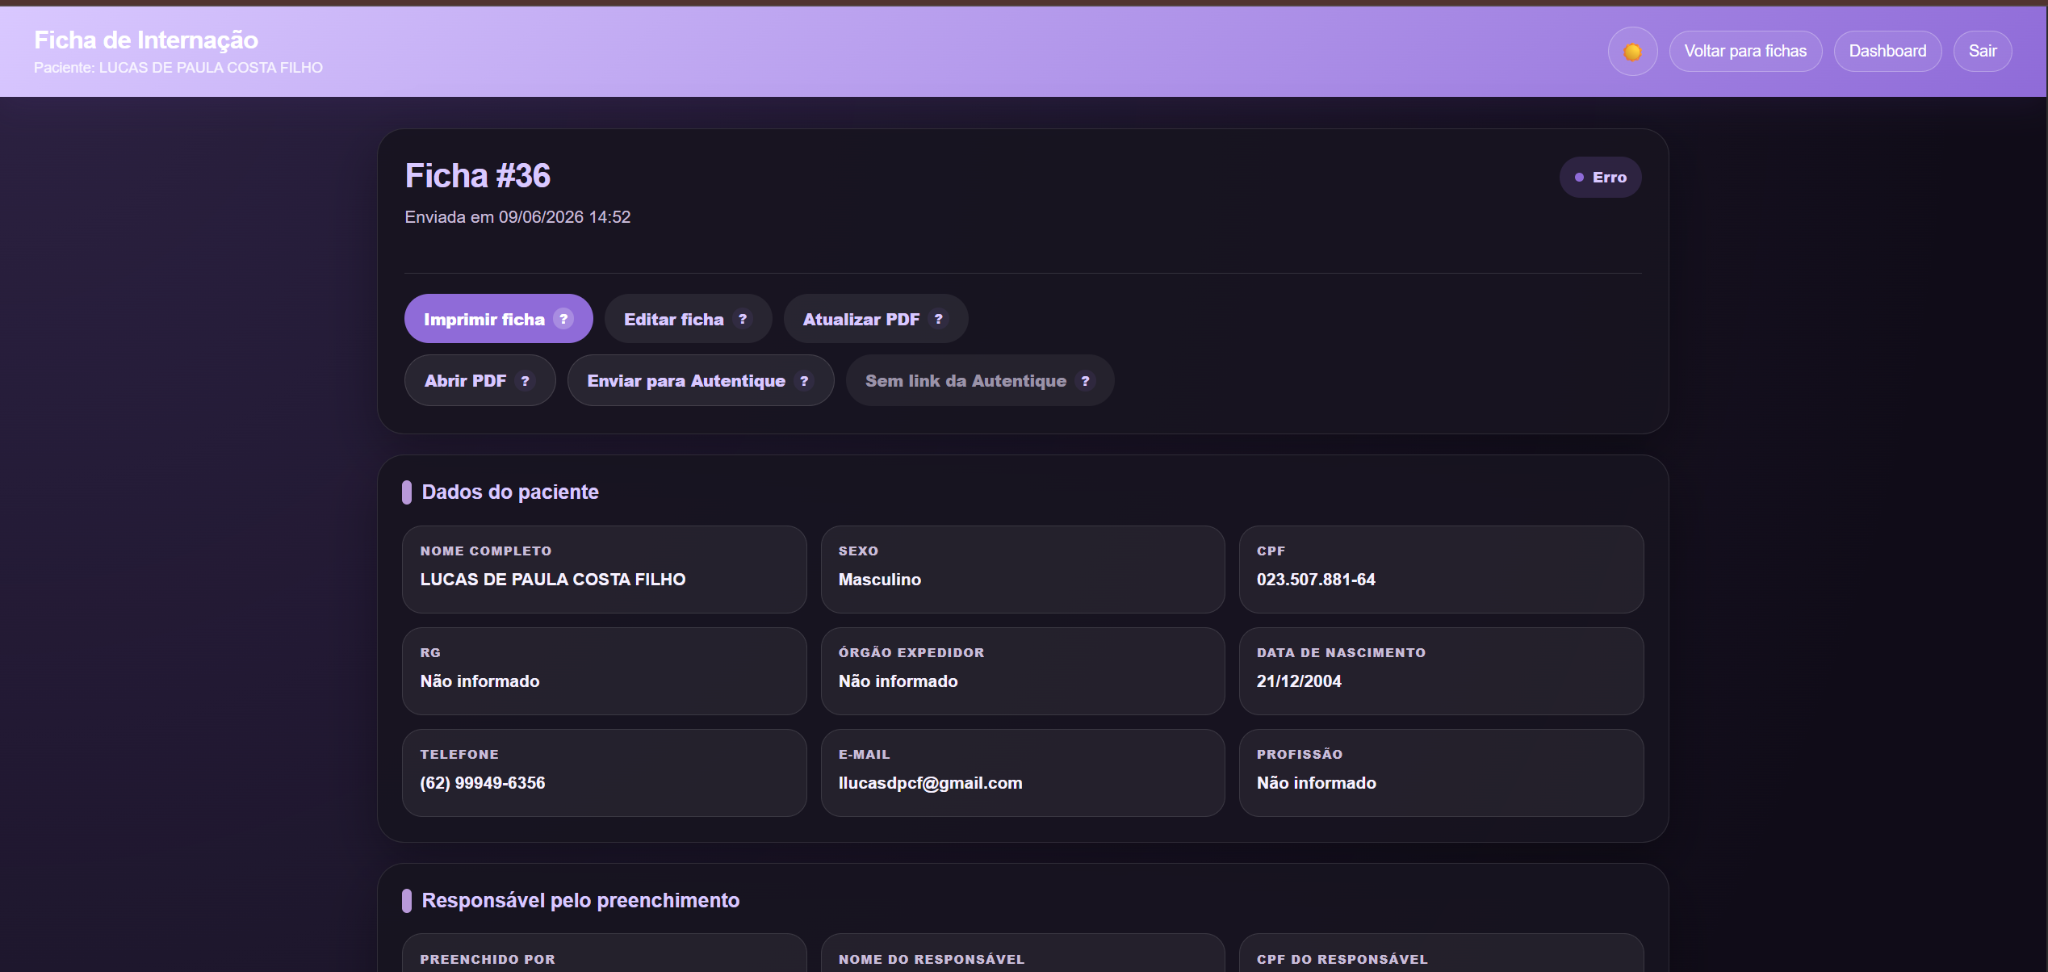Click the Paciente subtitle in the header
This screenshot has width=2048, height=972.
point(178,68)
